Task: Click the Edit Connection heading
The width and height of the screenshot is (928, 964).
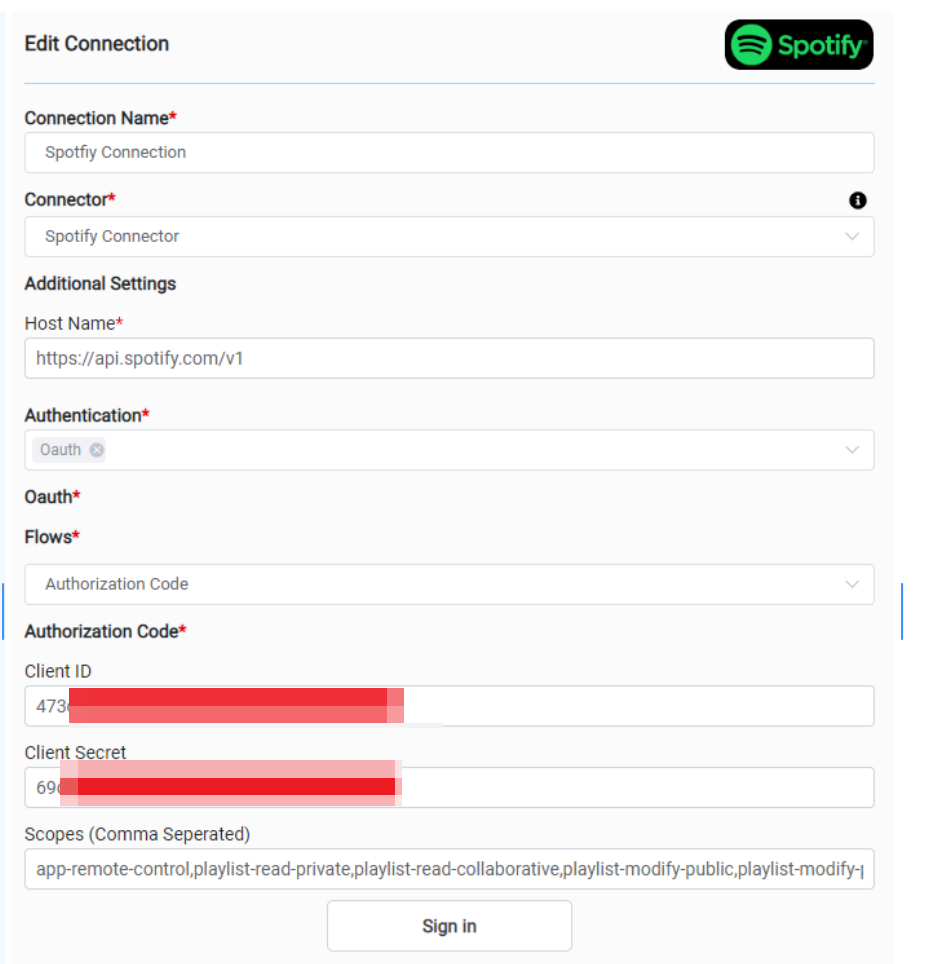Action: [97, 44]
